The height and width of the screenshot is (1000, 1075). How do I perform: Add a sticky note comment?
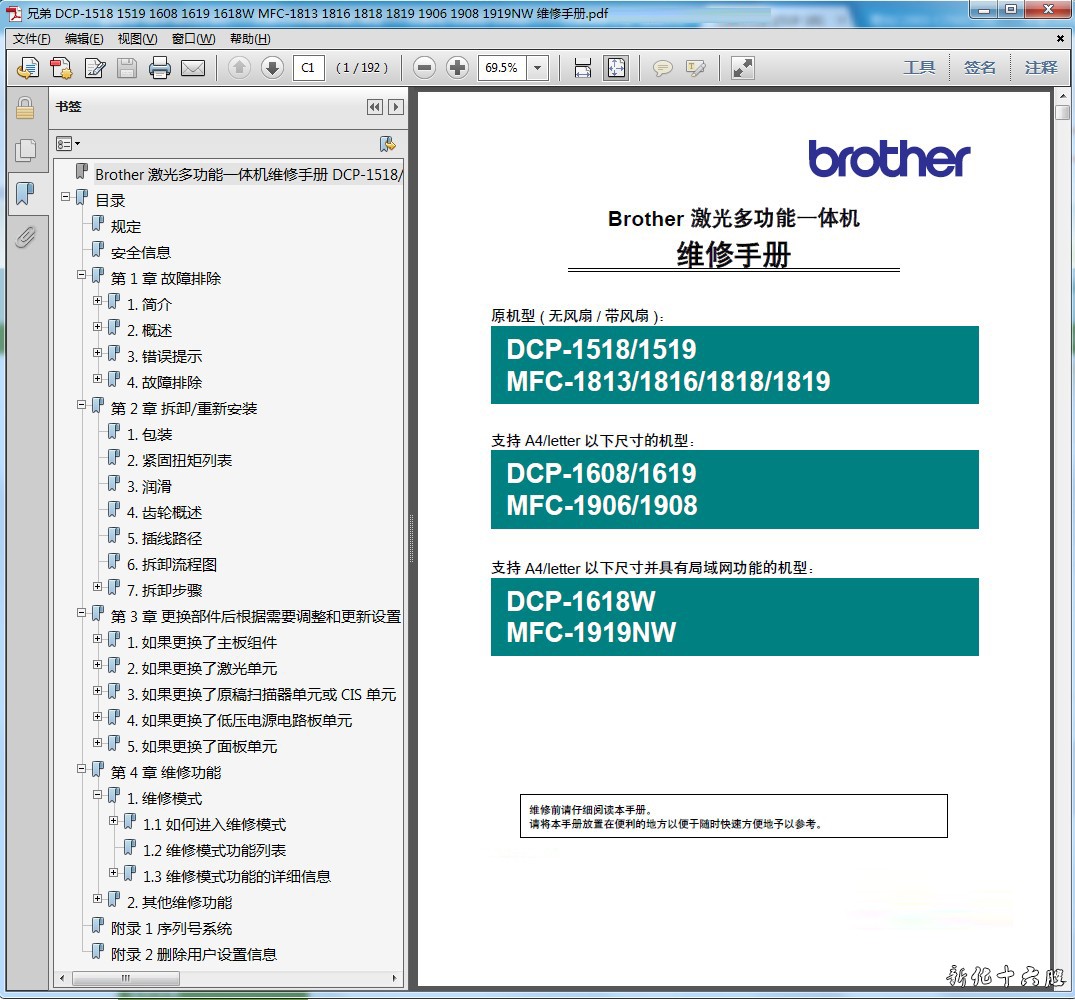(662, 68)
